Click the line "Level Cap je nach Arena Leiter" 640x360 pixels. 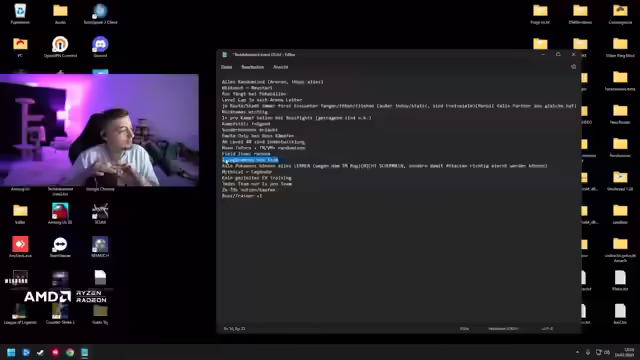[262, 100]
